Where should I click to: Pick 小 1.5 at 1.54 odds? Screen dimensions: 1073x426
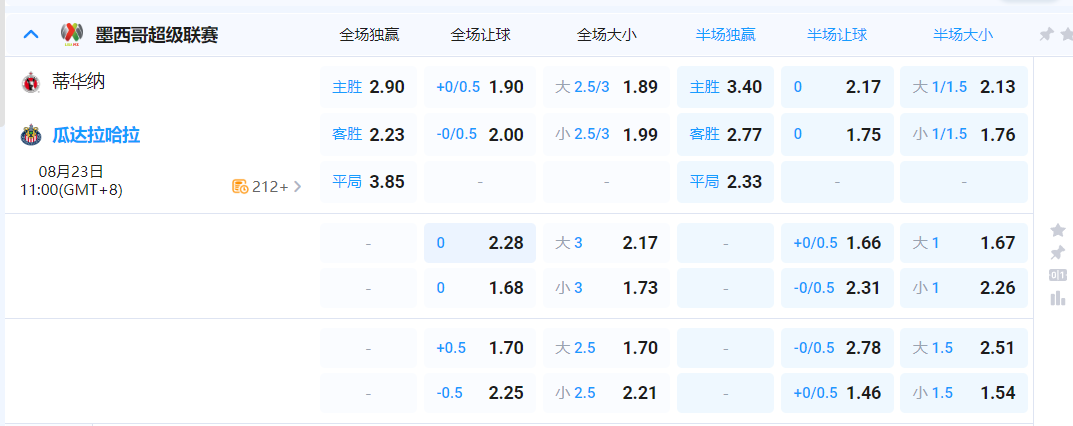click(963, 393)
